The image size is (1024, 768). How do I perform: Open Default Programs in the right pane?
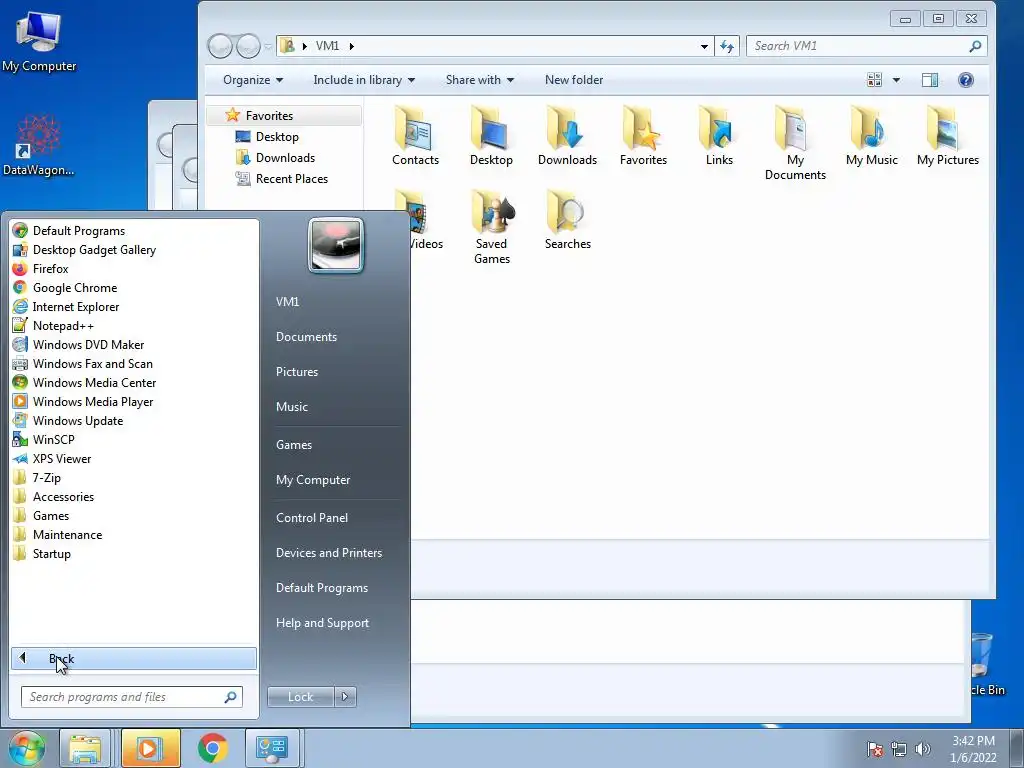point(322,588)
